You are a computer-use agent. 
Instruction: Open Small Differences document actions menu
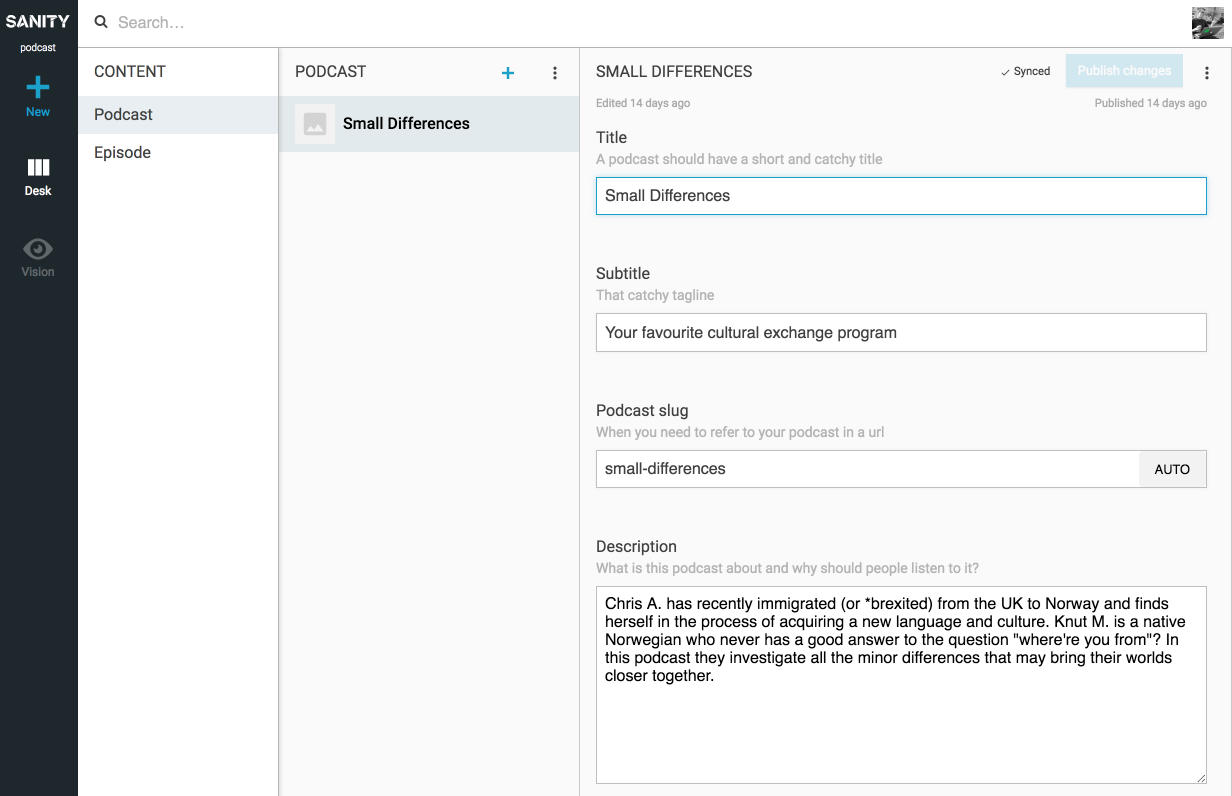[x=1206, y=73]
